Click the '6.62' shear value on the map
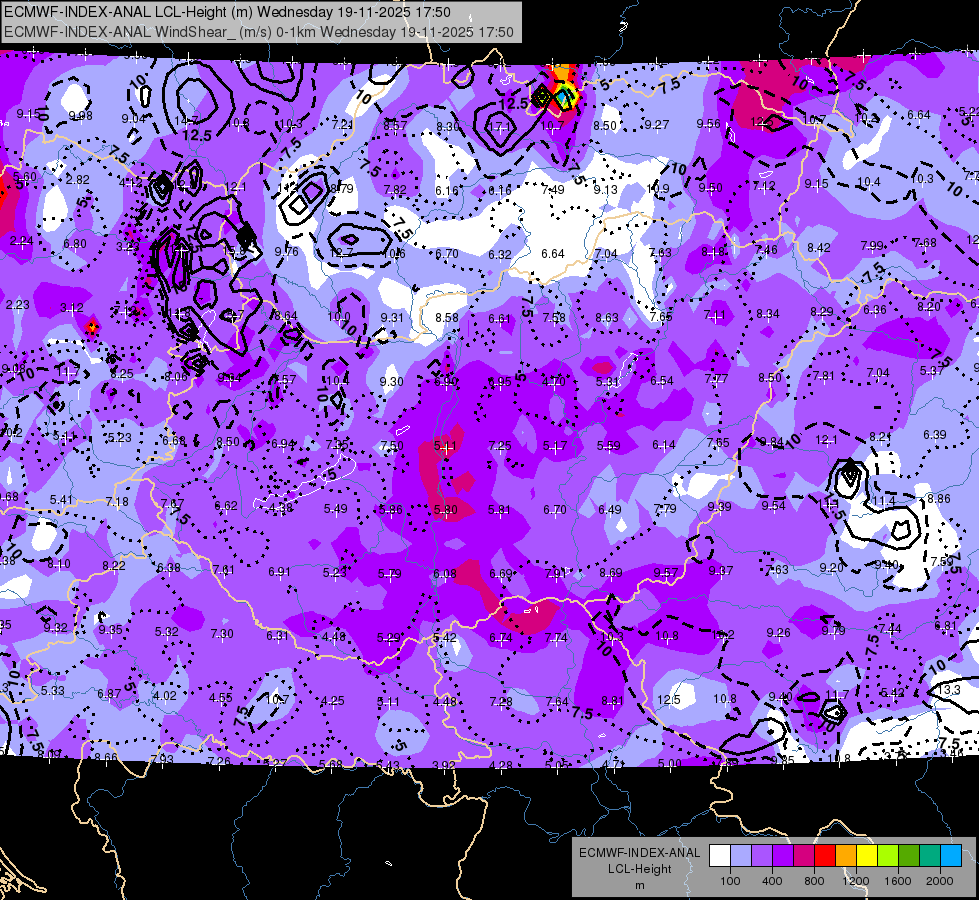 [x=225, y=505]
